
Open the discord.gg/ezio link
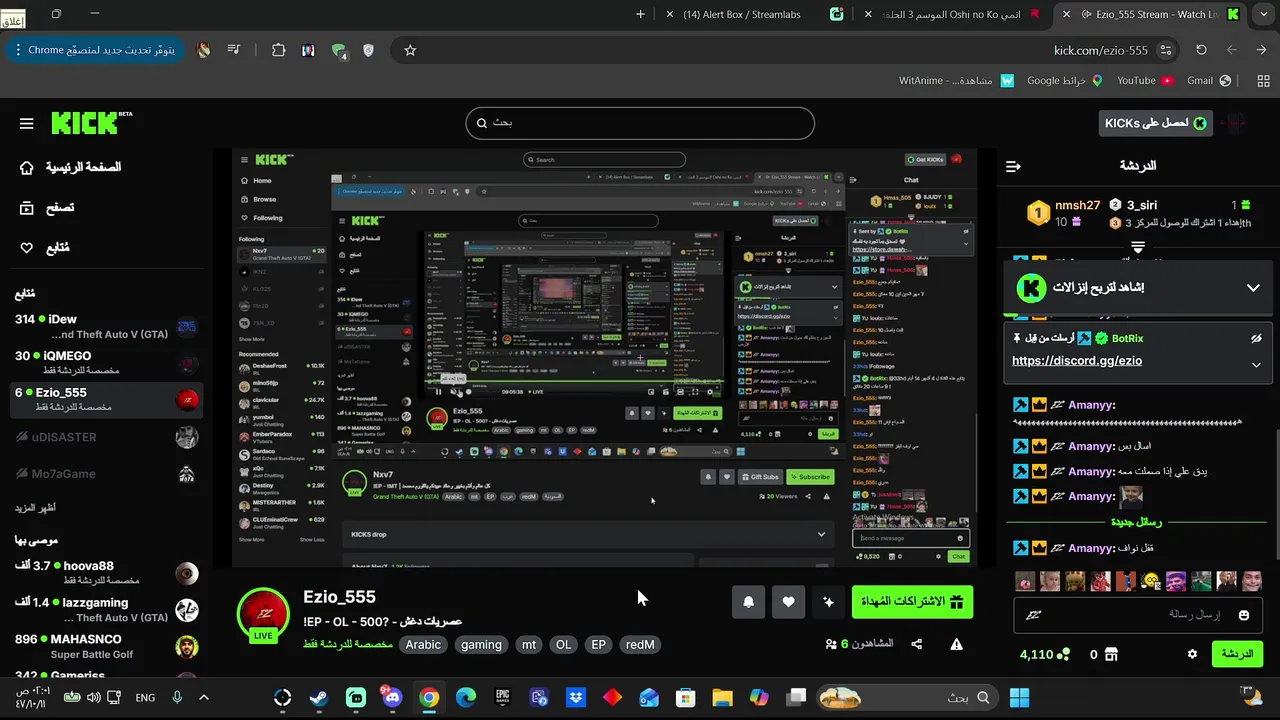point(1077,361)
